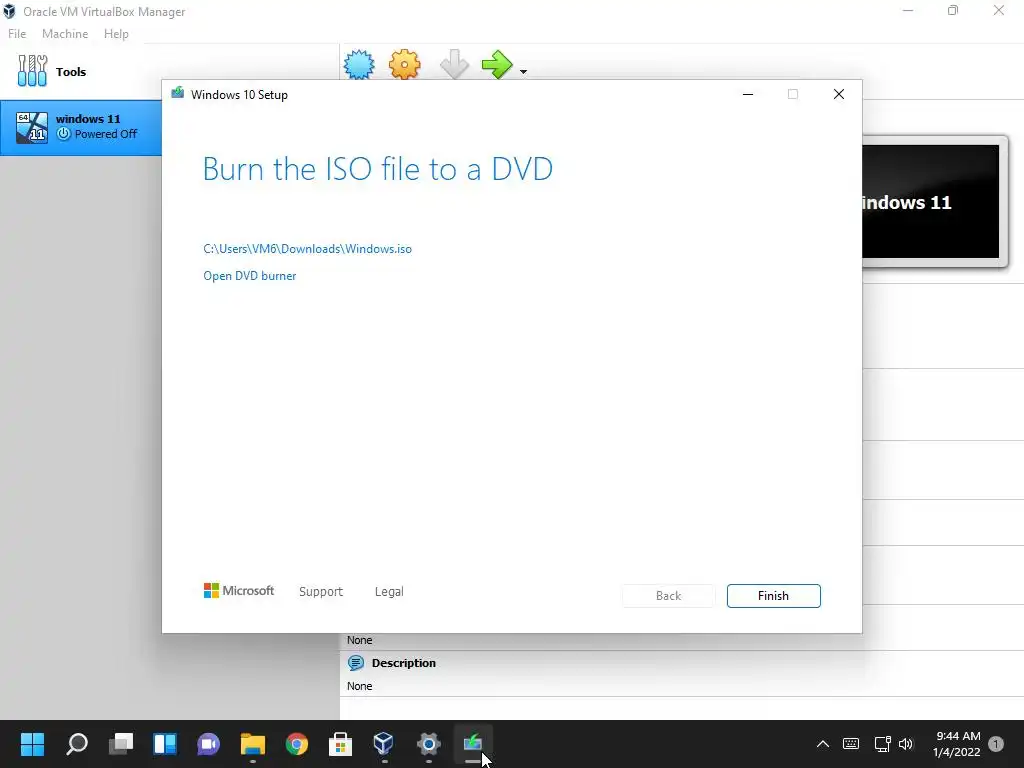The height and width of the screenshot is (768, 1024).
Task: Click the Windows 10 Setup title bar icon
Action: coord(178,93)
